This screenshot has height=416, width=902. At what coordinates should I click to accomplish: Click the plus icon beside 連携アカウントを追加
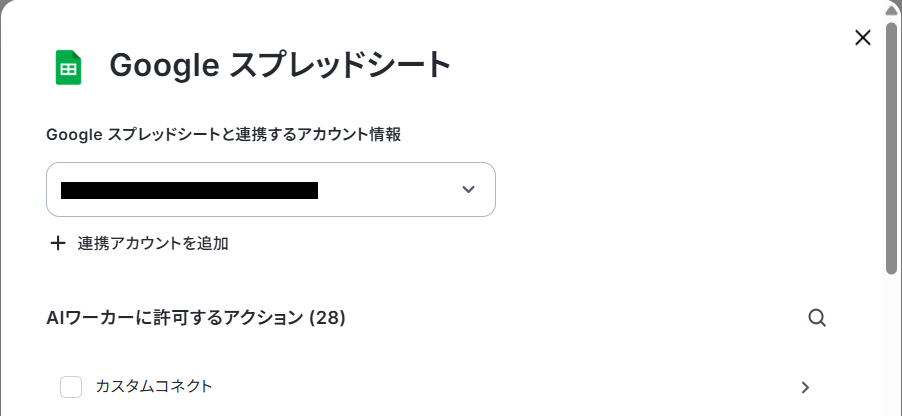click(58, 243)
